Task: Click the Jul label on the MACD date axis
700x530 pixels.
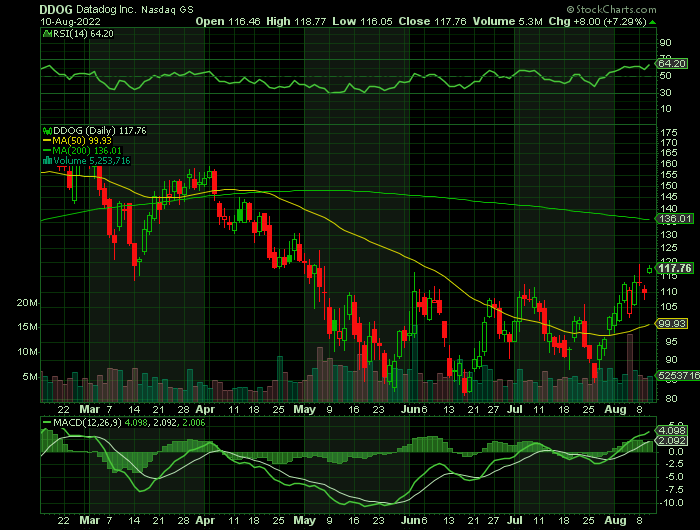Action: pyautogui.click(x=514, y=521)
